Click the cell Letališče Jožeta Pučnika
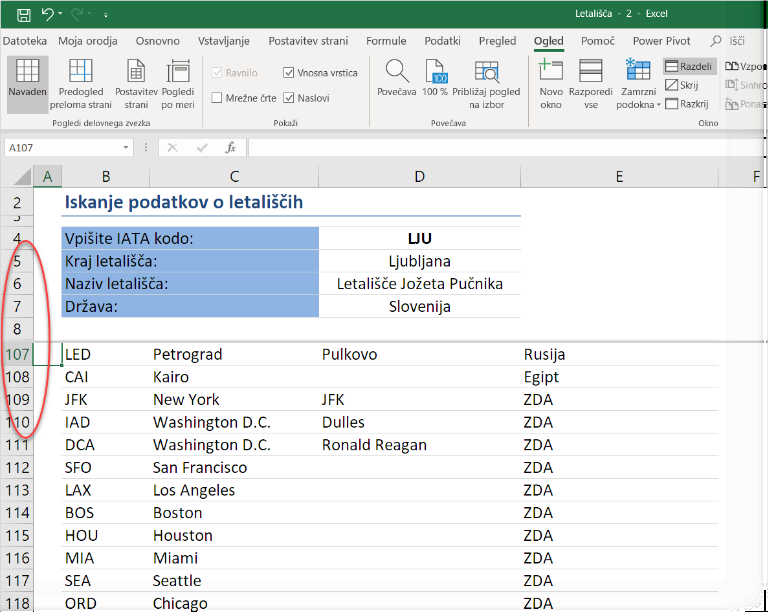 click(x=420, y=284)
